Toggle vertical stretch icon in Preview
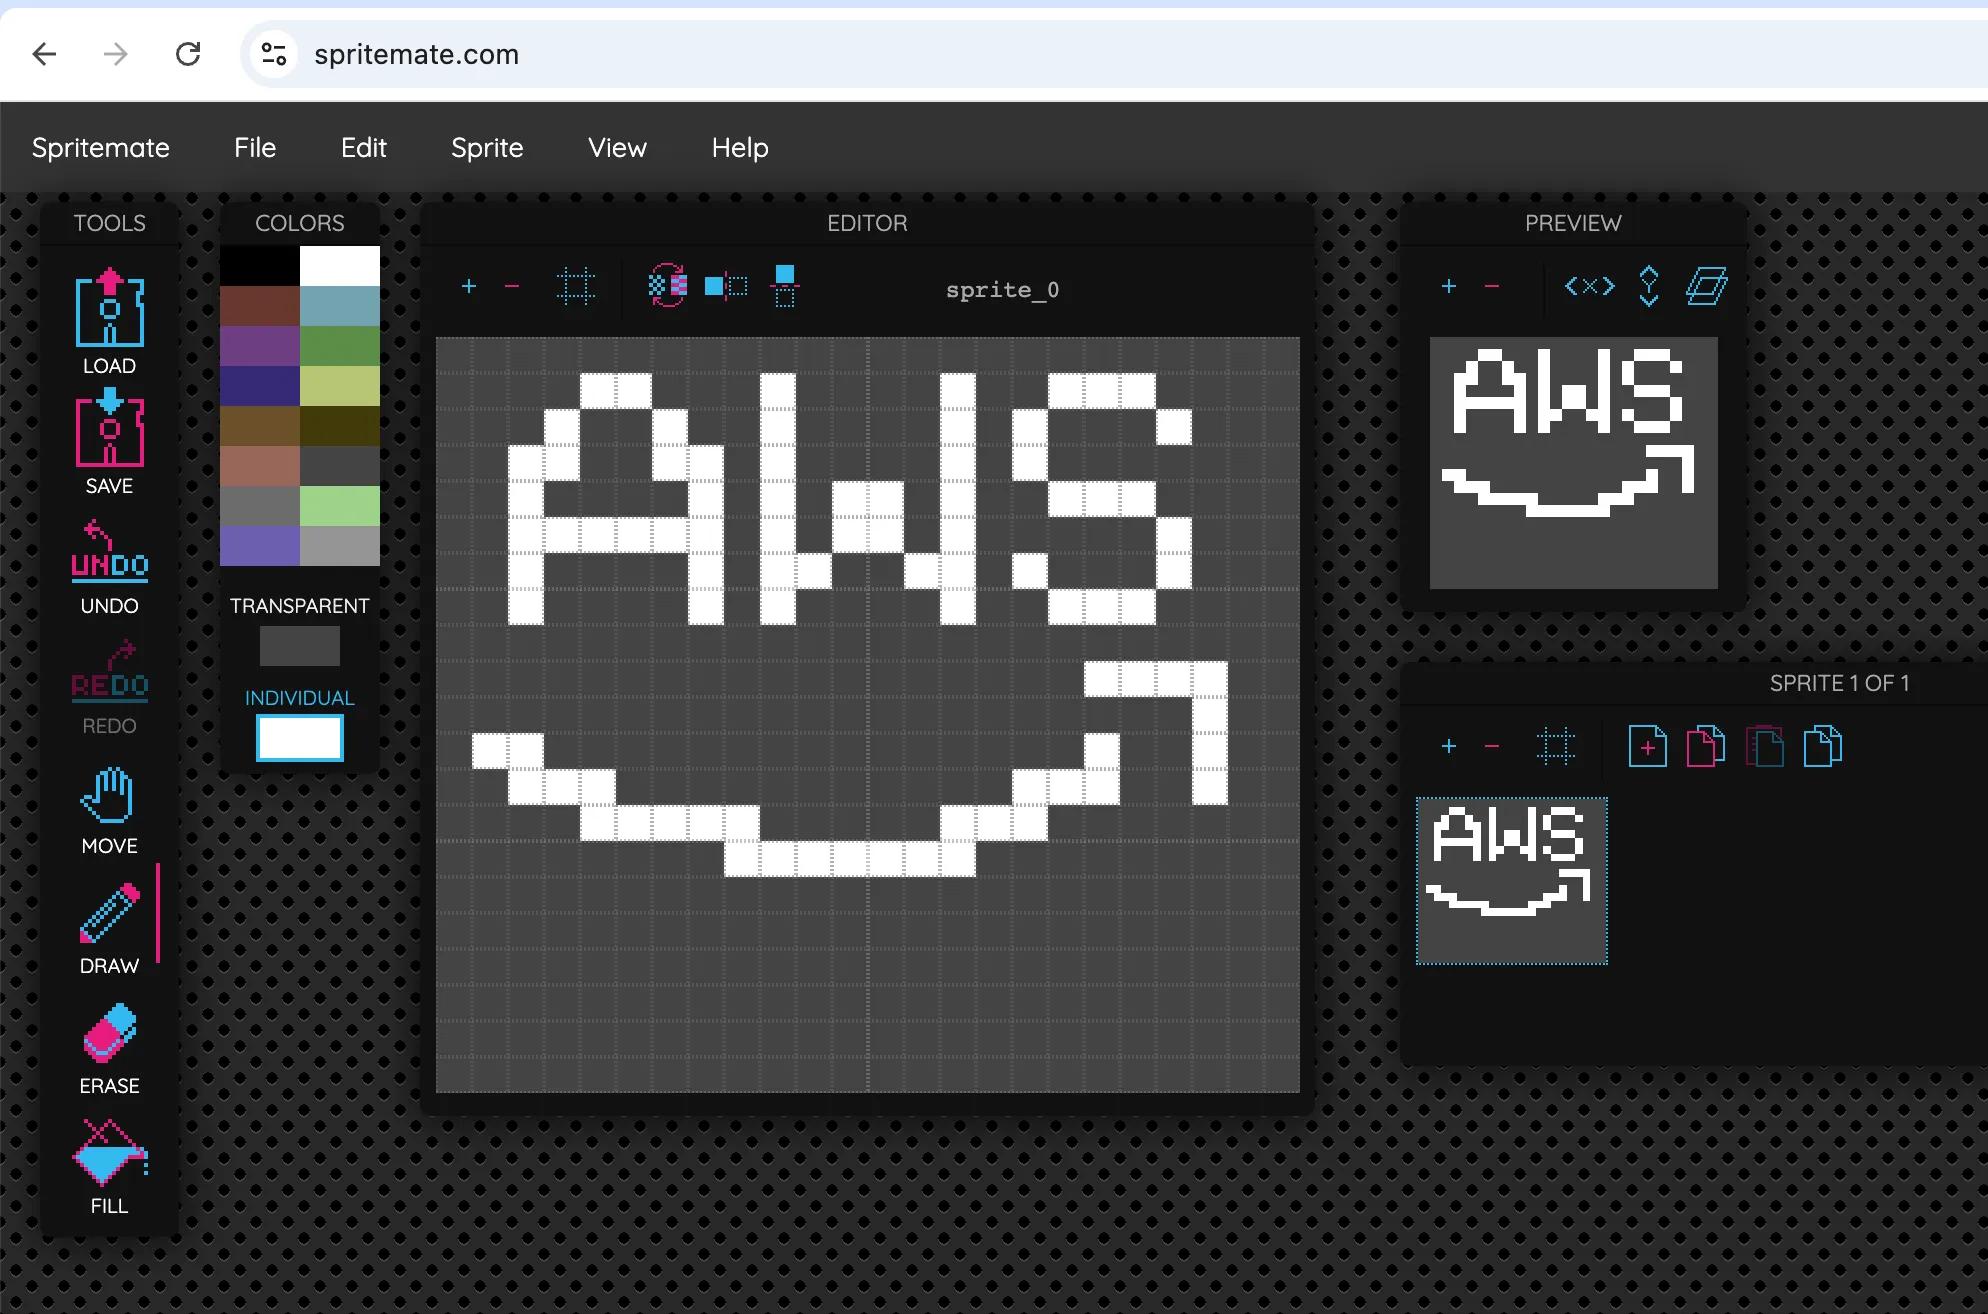Screen dimensions: 1988x1314 (1649, 287)
